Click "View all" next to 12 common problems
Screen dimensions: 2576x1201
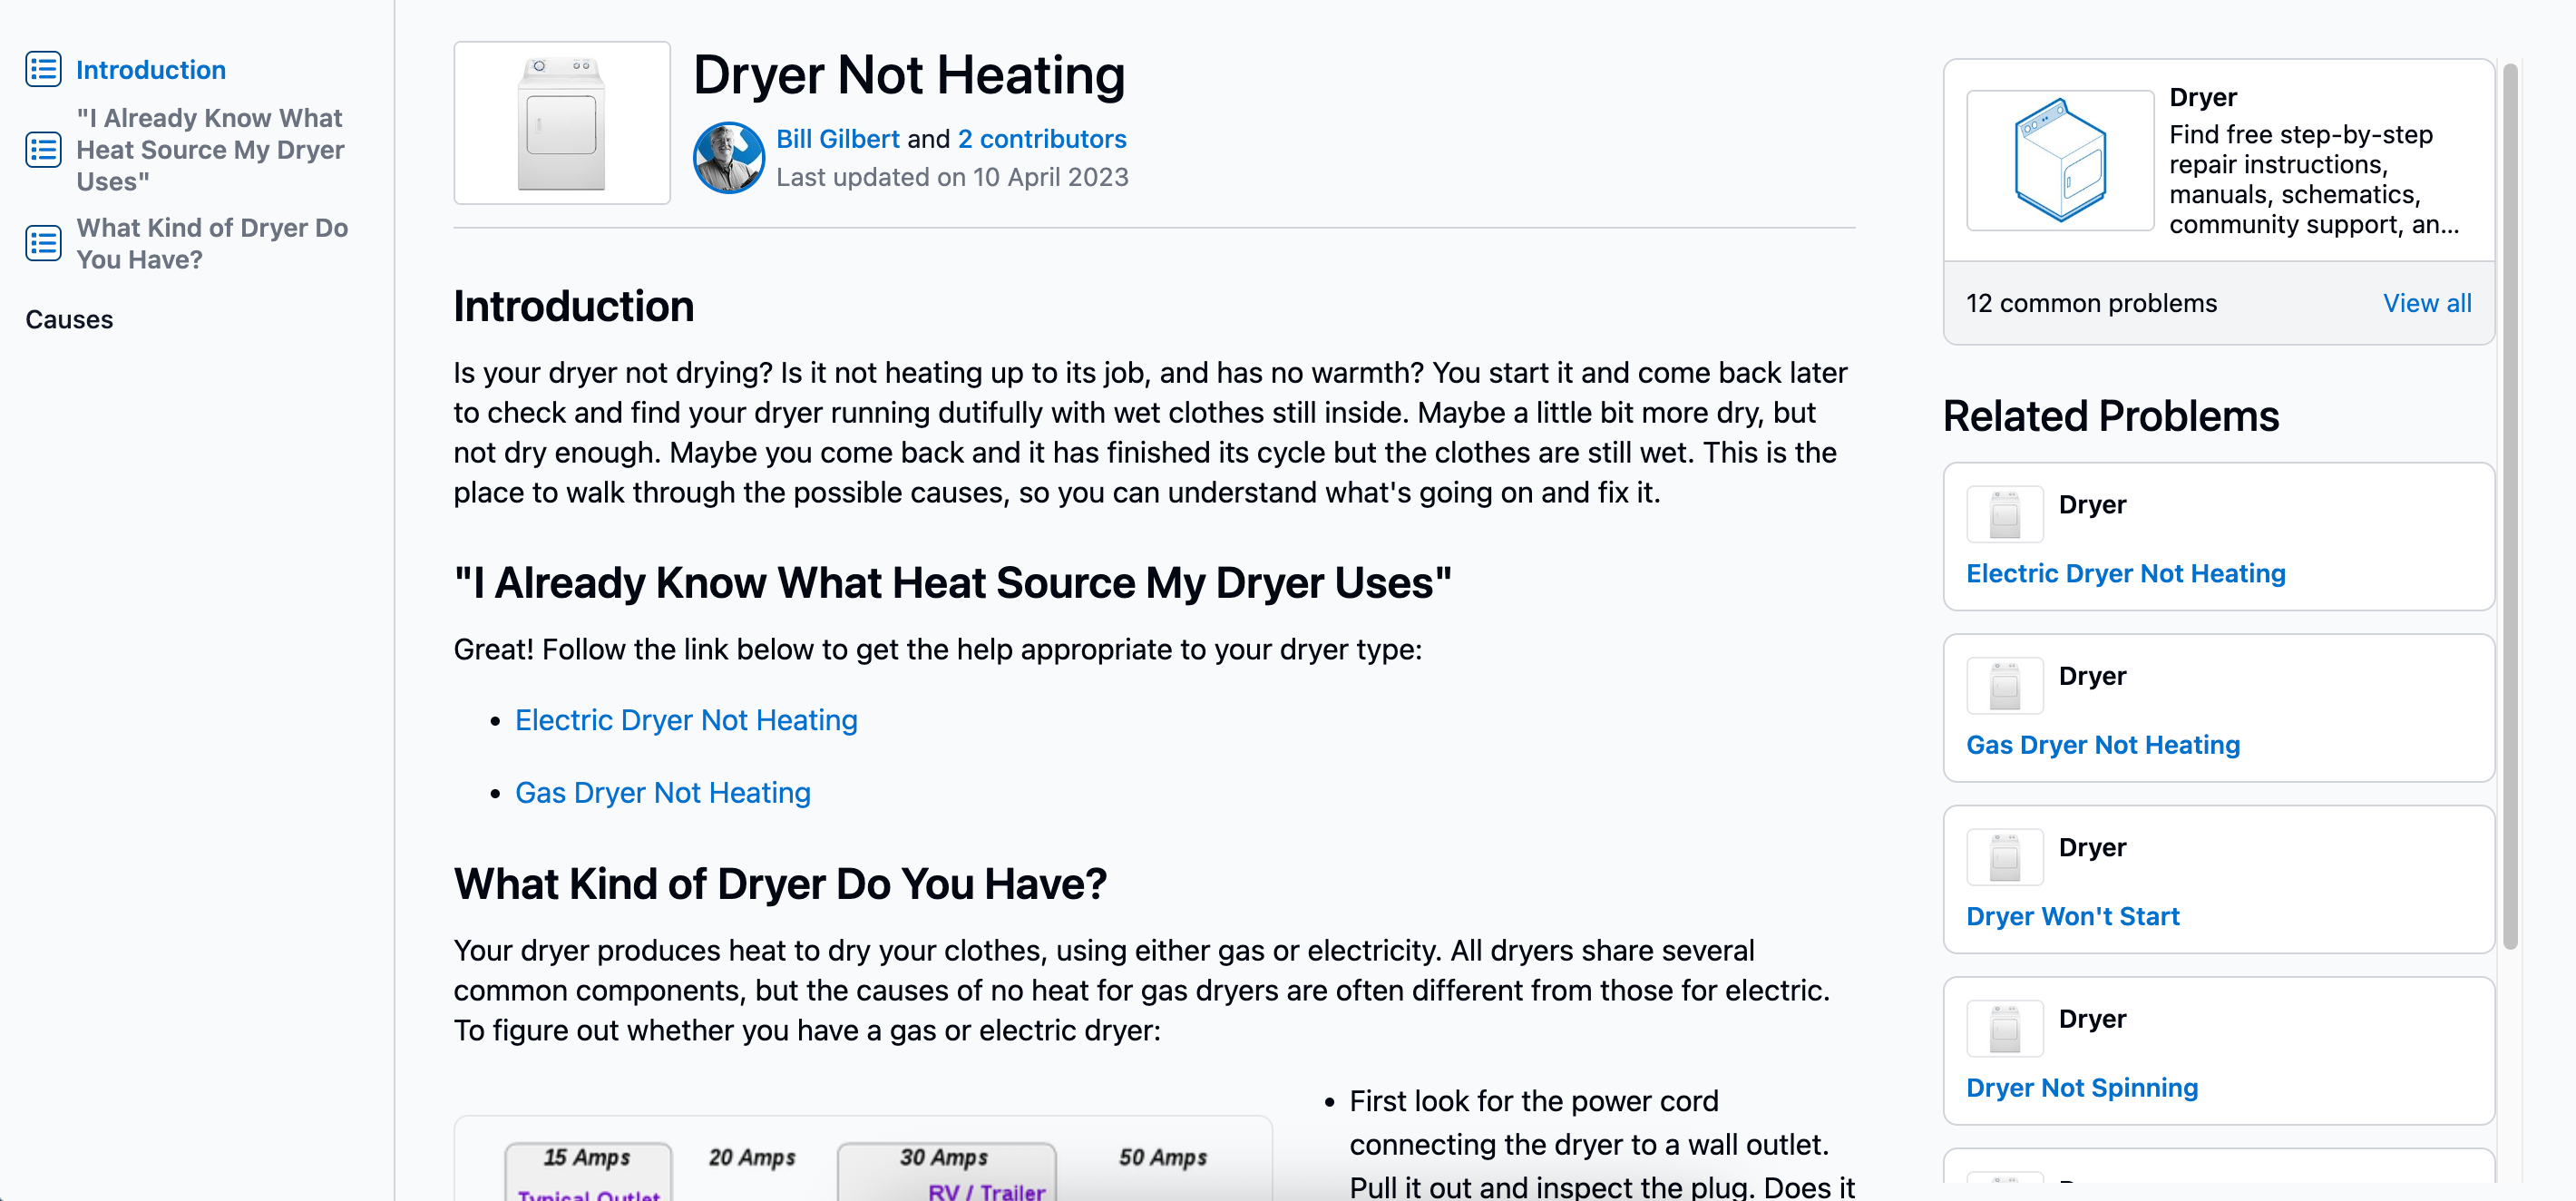click(2427, 303)
